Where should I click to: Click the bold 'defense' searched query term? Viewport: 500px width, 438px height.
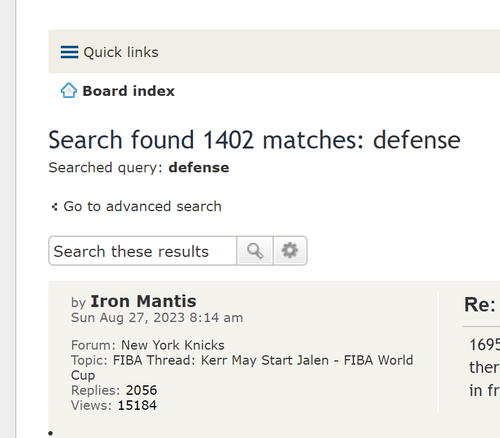[199, 168]
